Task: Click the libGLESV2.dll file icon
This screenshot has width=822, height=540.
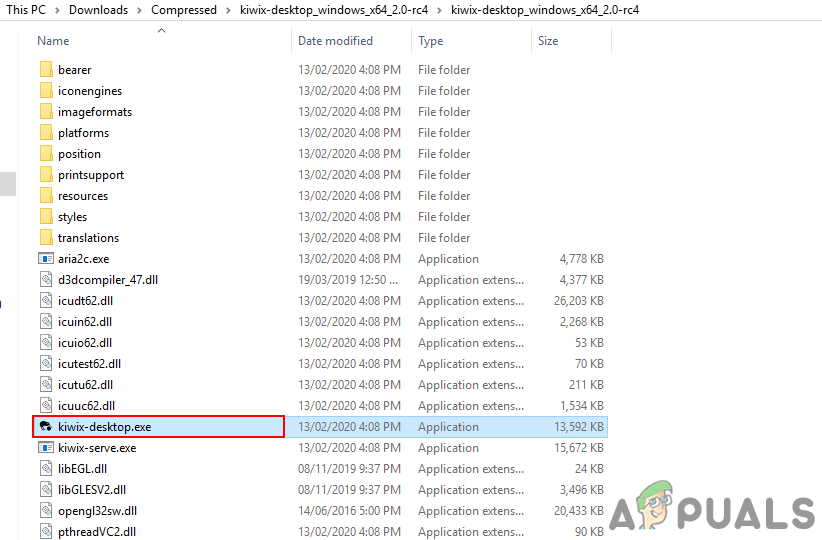Action: point(46,490)
